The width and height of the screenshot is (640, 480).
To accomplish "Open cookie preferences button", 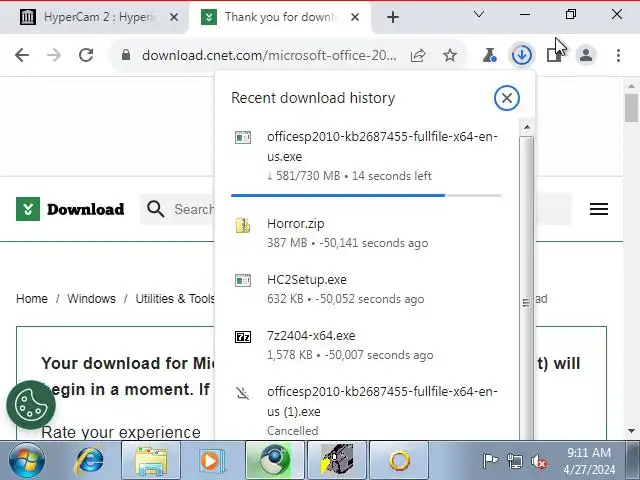I will [31, 404].
